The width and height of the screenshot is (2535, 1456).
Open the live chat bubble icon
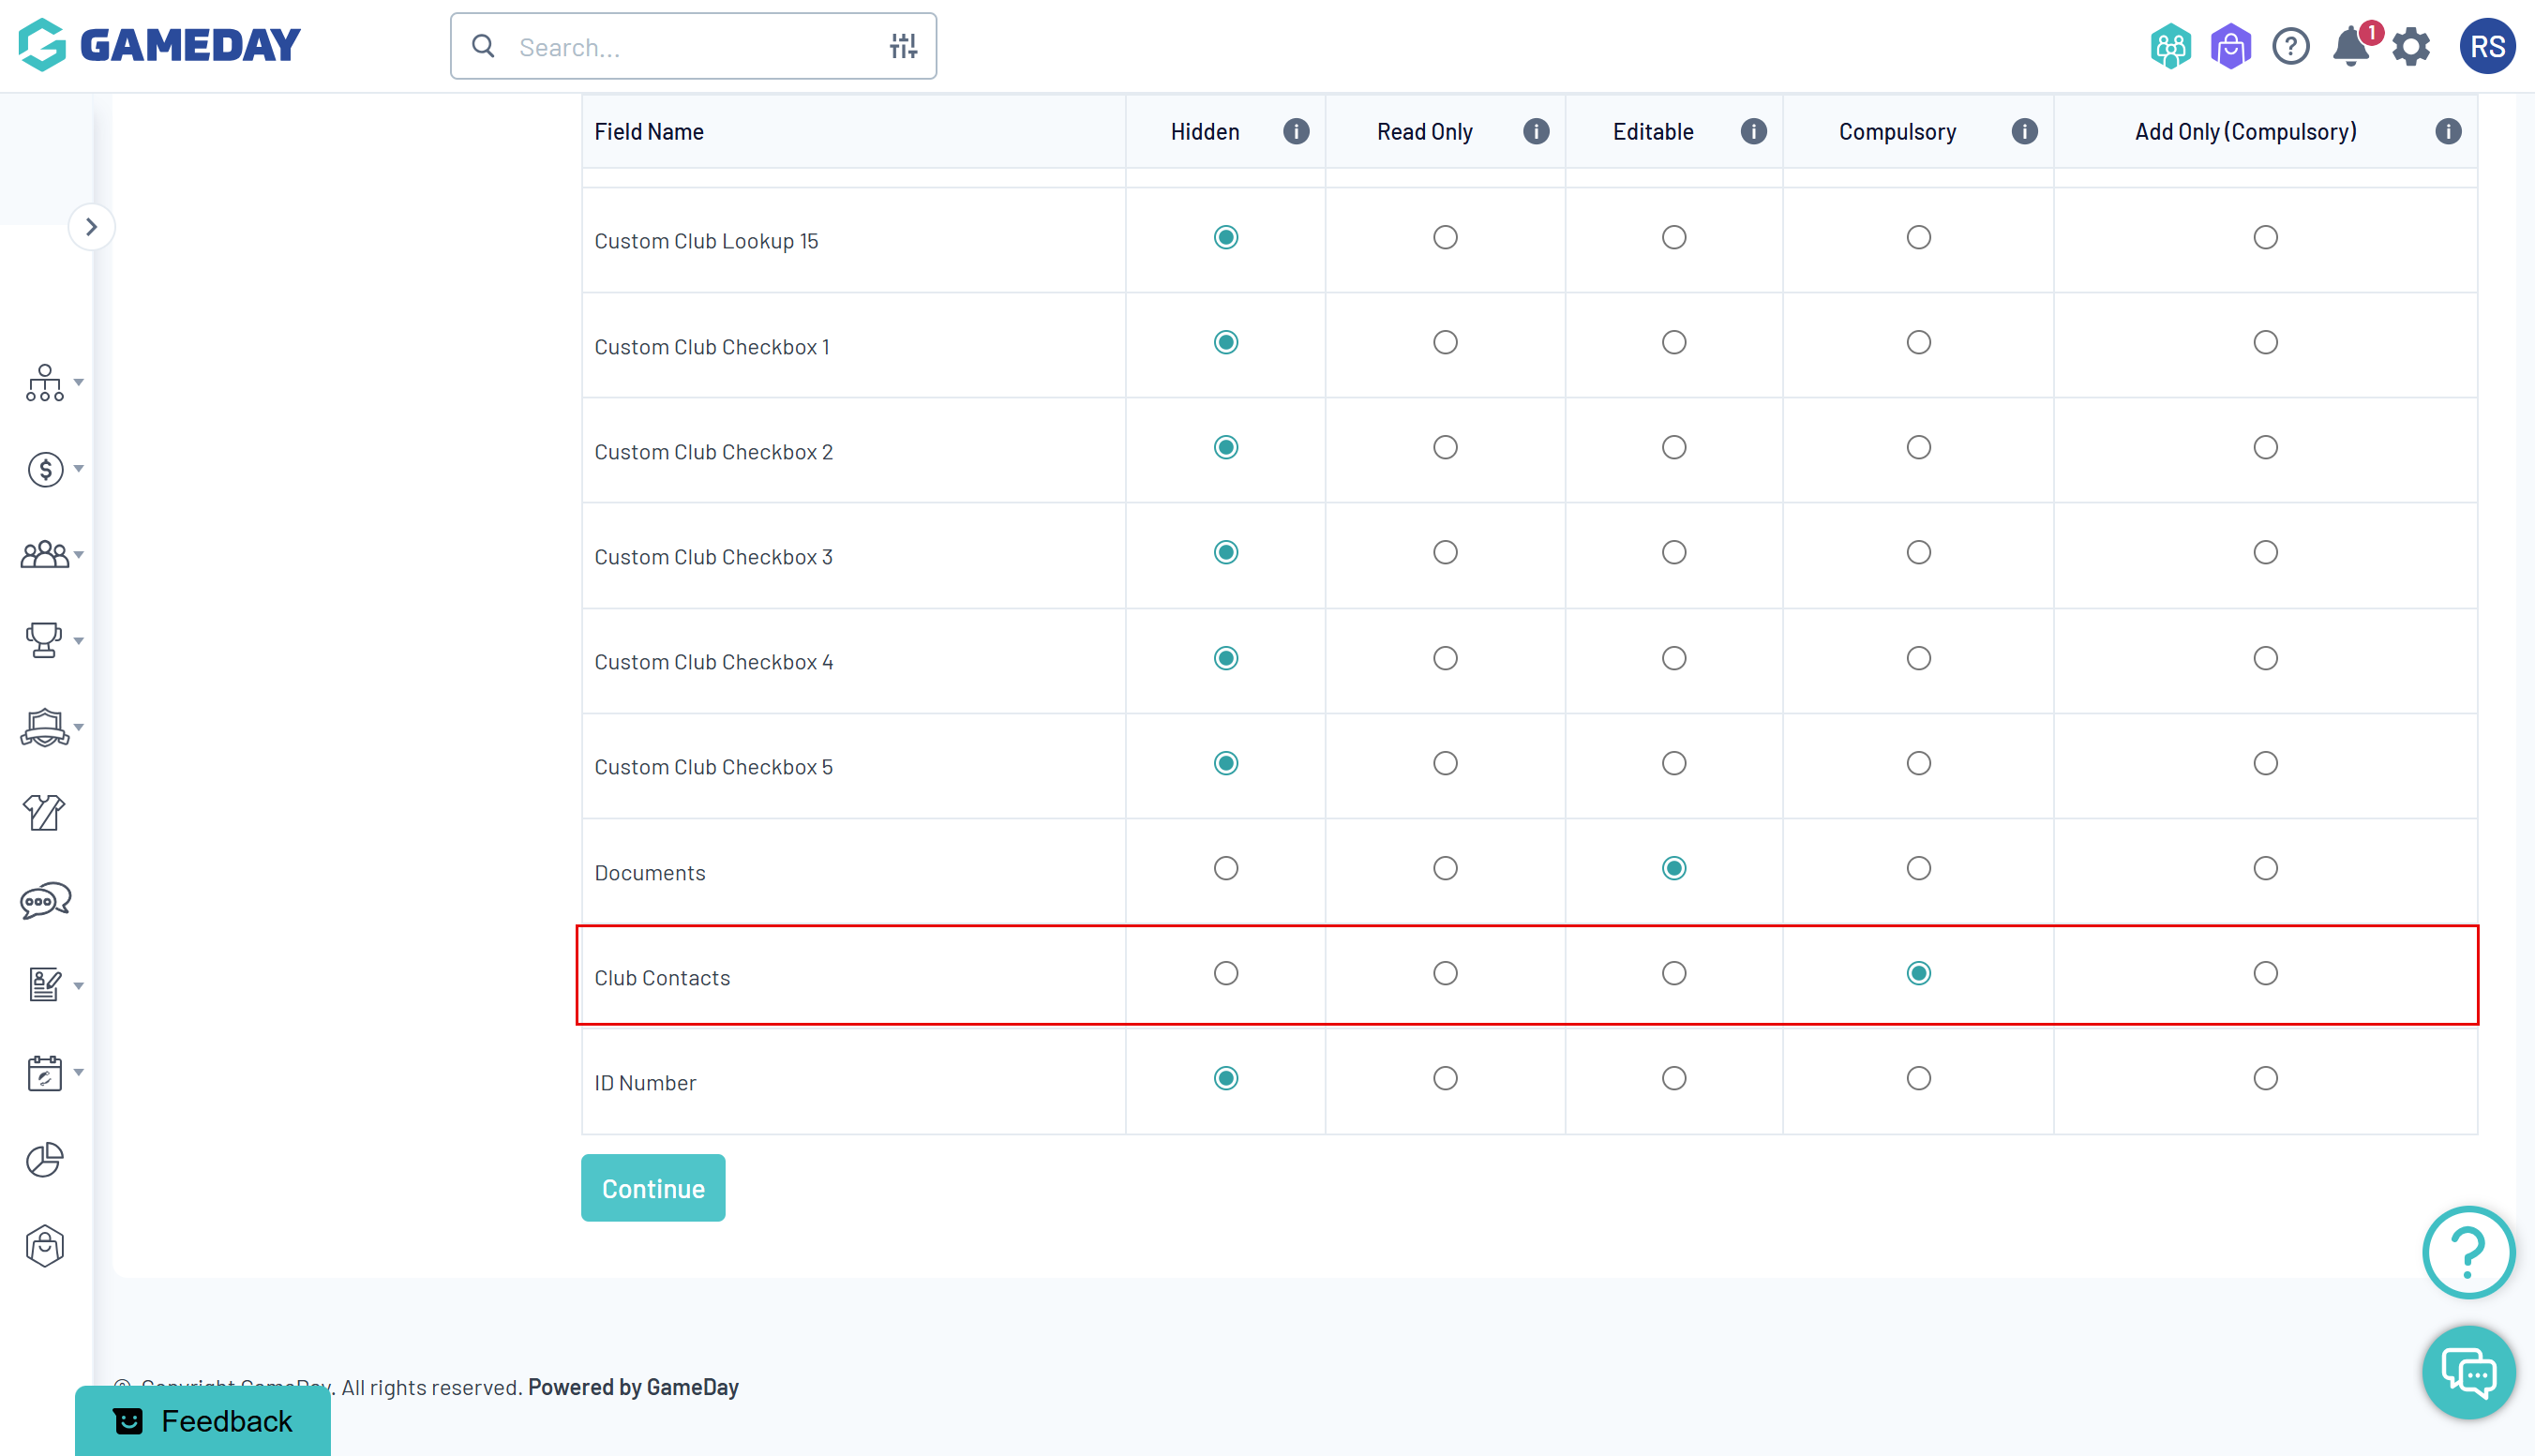pyautogui.click(x=2468, y=1372)
